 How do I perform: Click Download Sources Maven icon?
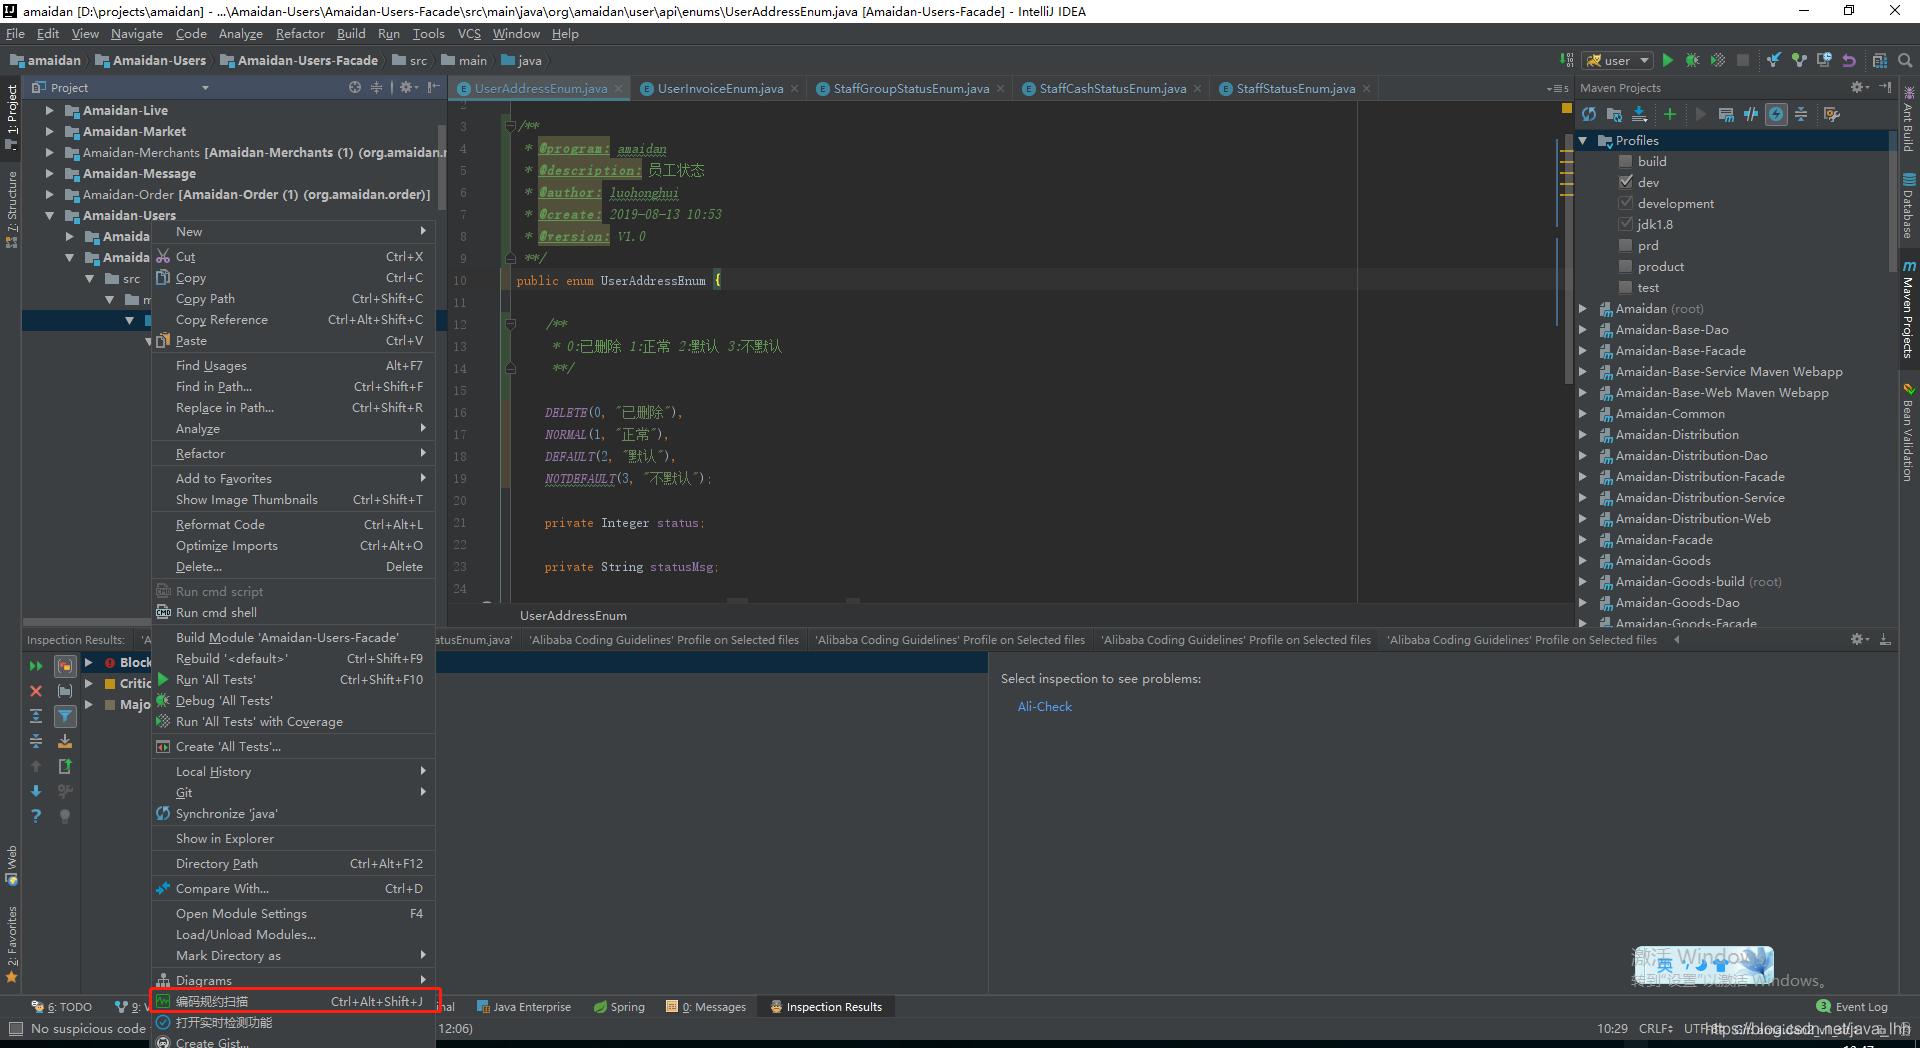(1640, 114)
